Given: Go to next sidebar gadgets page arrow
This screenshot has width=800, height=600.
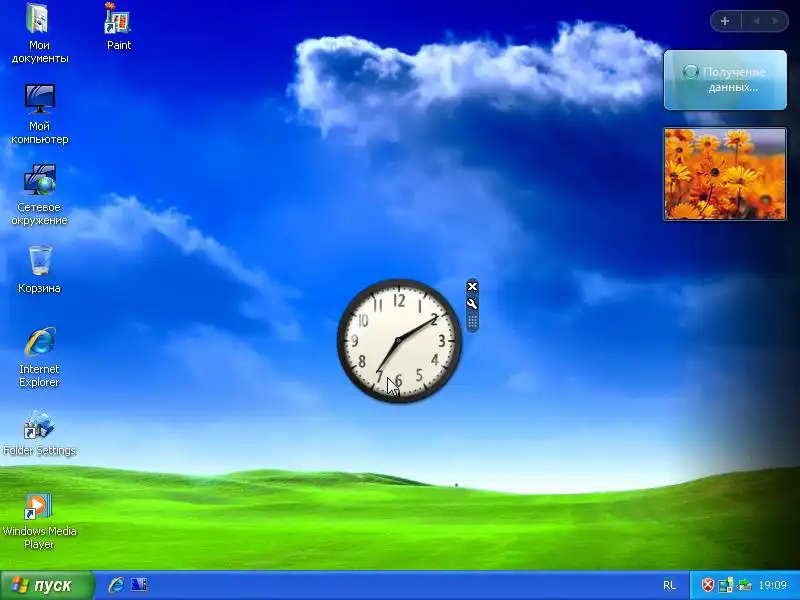Looking at the screenshot, I should (x=776, y=21).
